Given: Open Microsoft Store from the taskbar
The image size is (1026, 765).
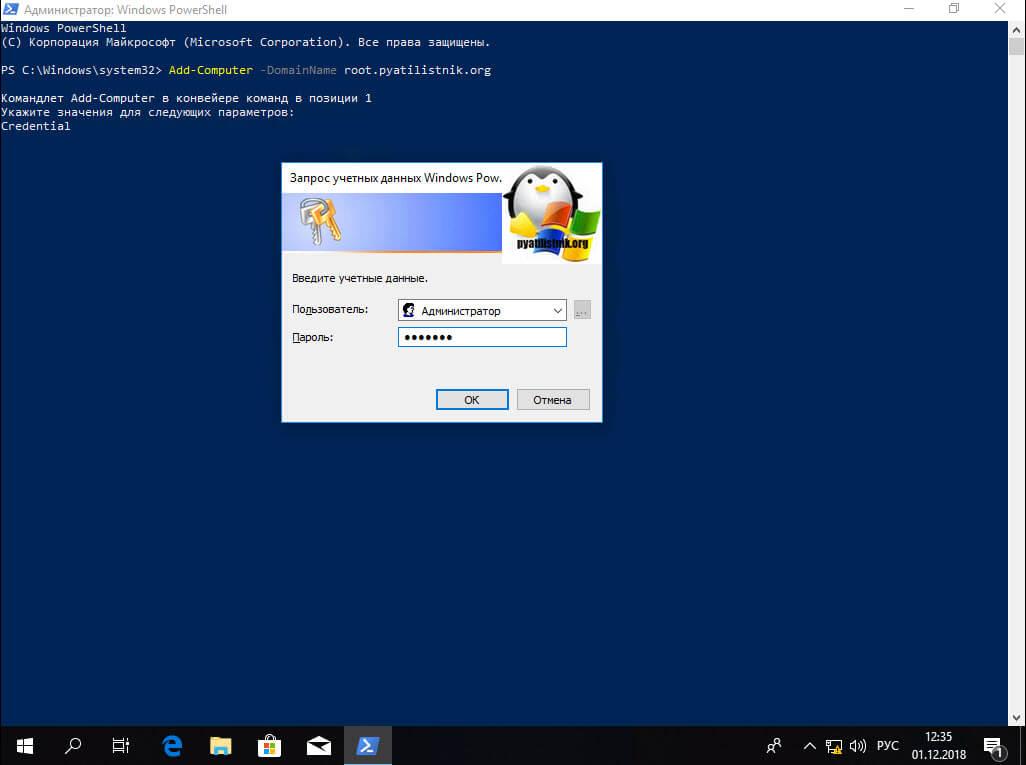Looking at the screenshot, I should tap(270, 745).
